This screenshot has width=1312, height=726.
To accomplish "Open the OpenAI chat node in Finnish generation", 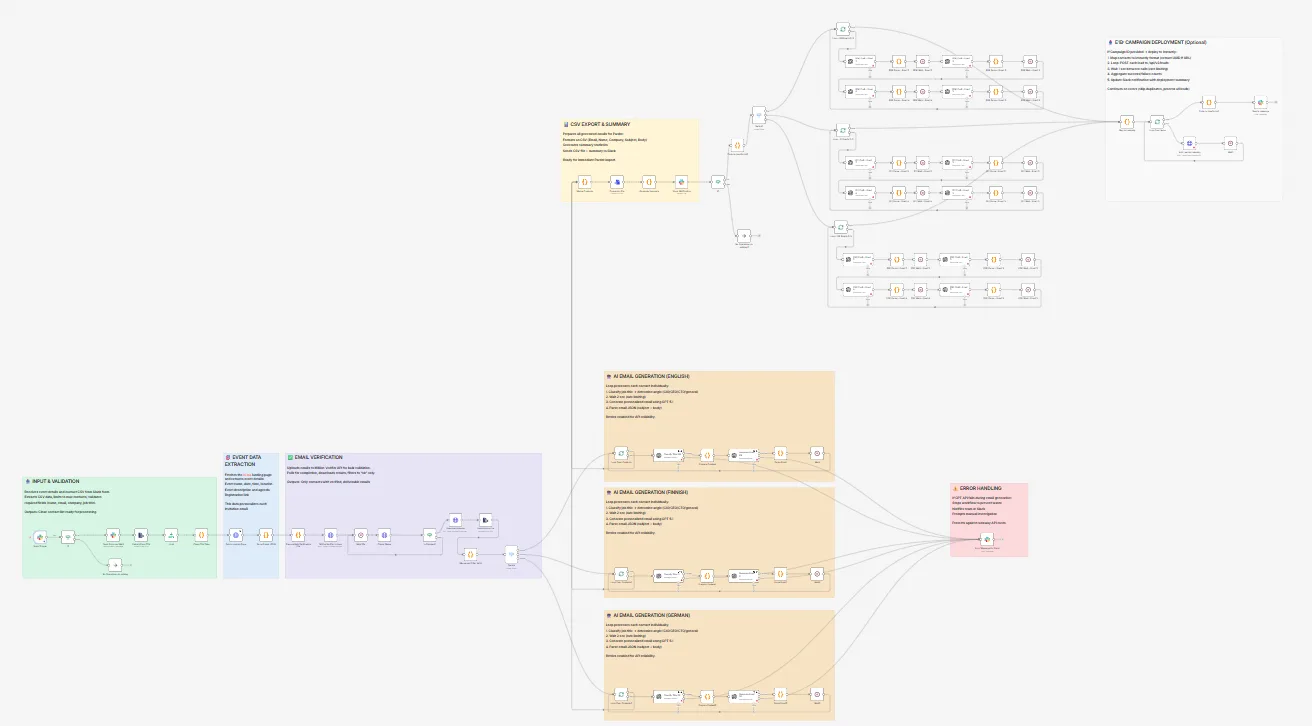I will (x=669, y=574).
